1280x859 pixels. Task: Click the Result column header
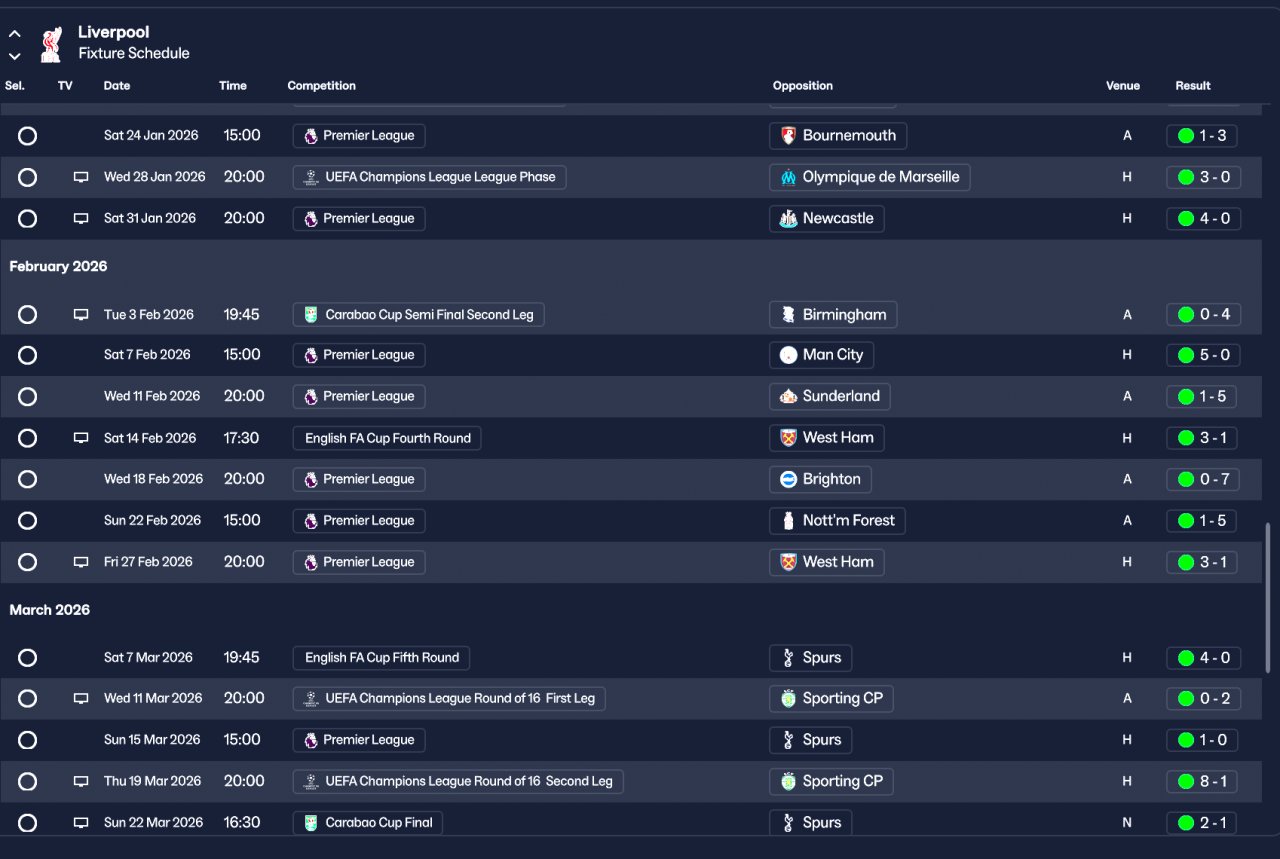1193,86
